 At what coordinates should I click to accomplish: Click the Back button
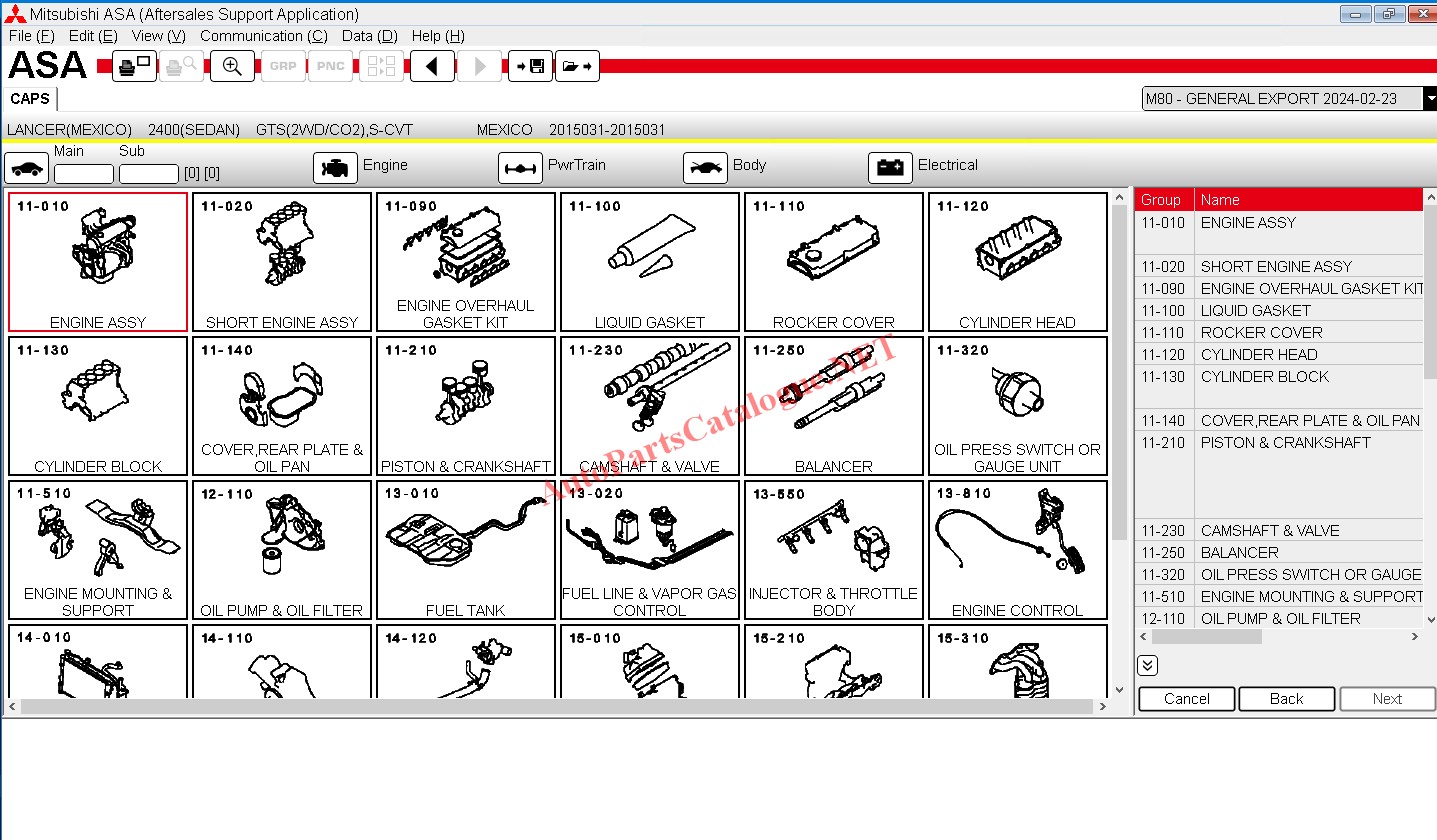point(1287,699)
